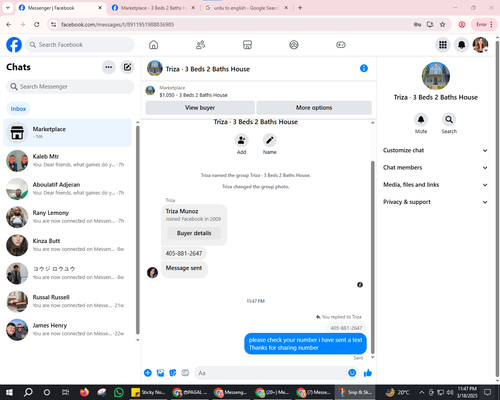This screenshot has height=400, width=500.
Task: Open the Notifications bell
Action: [x=461, y=45]
